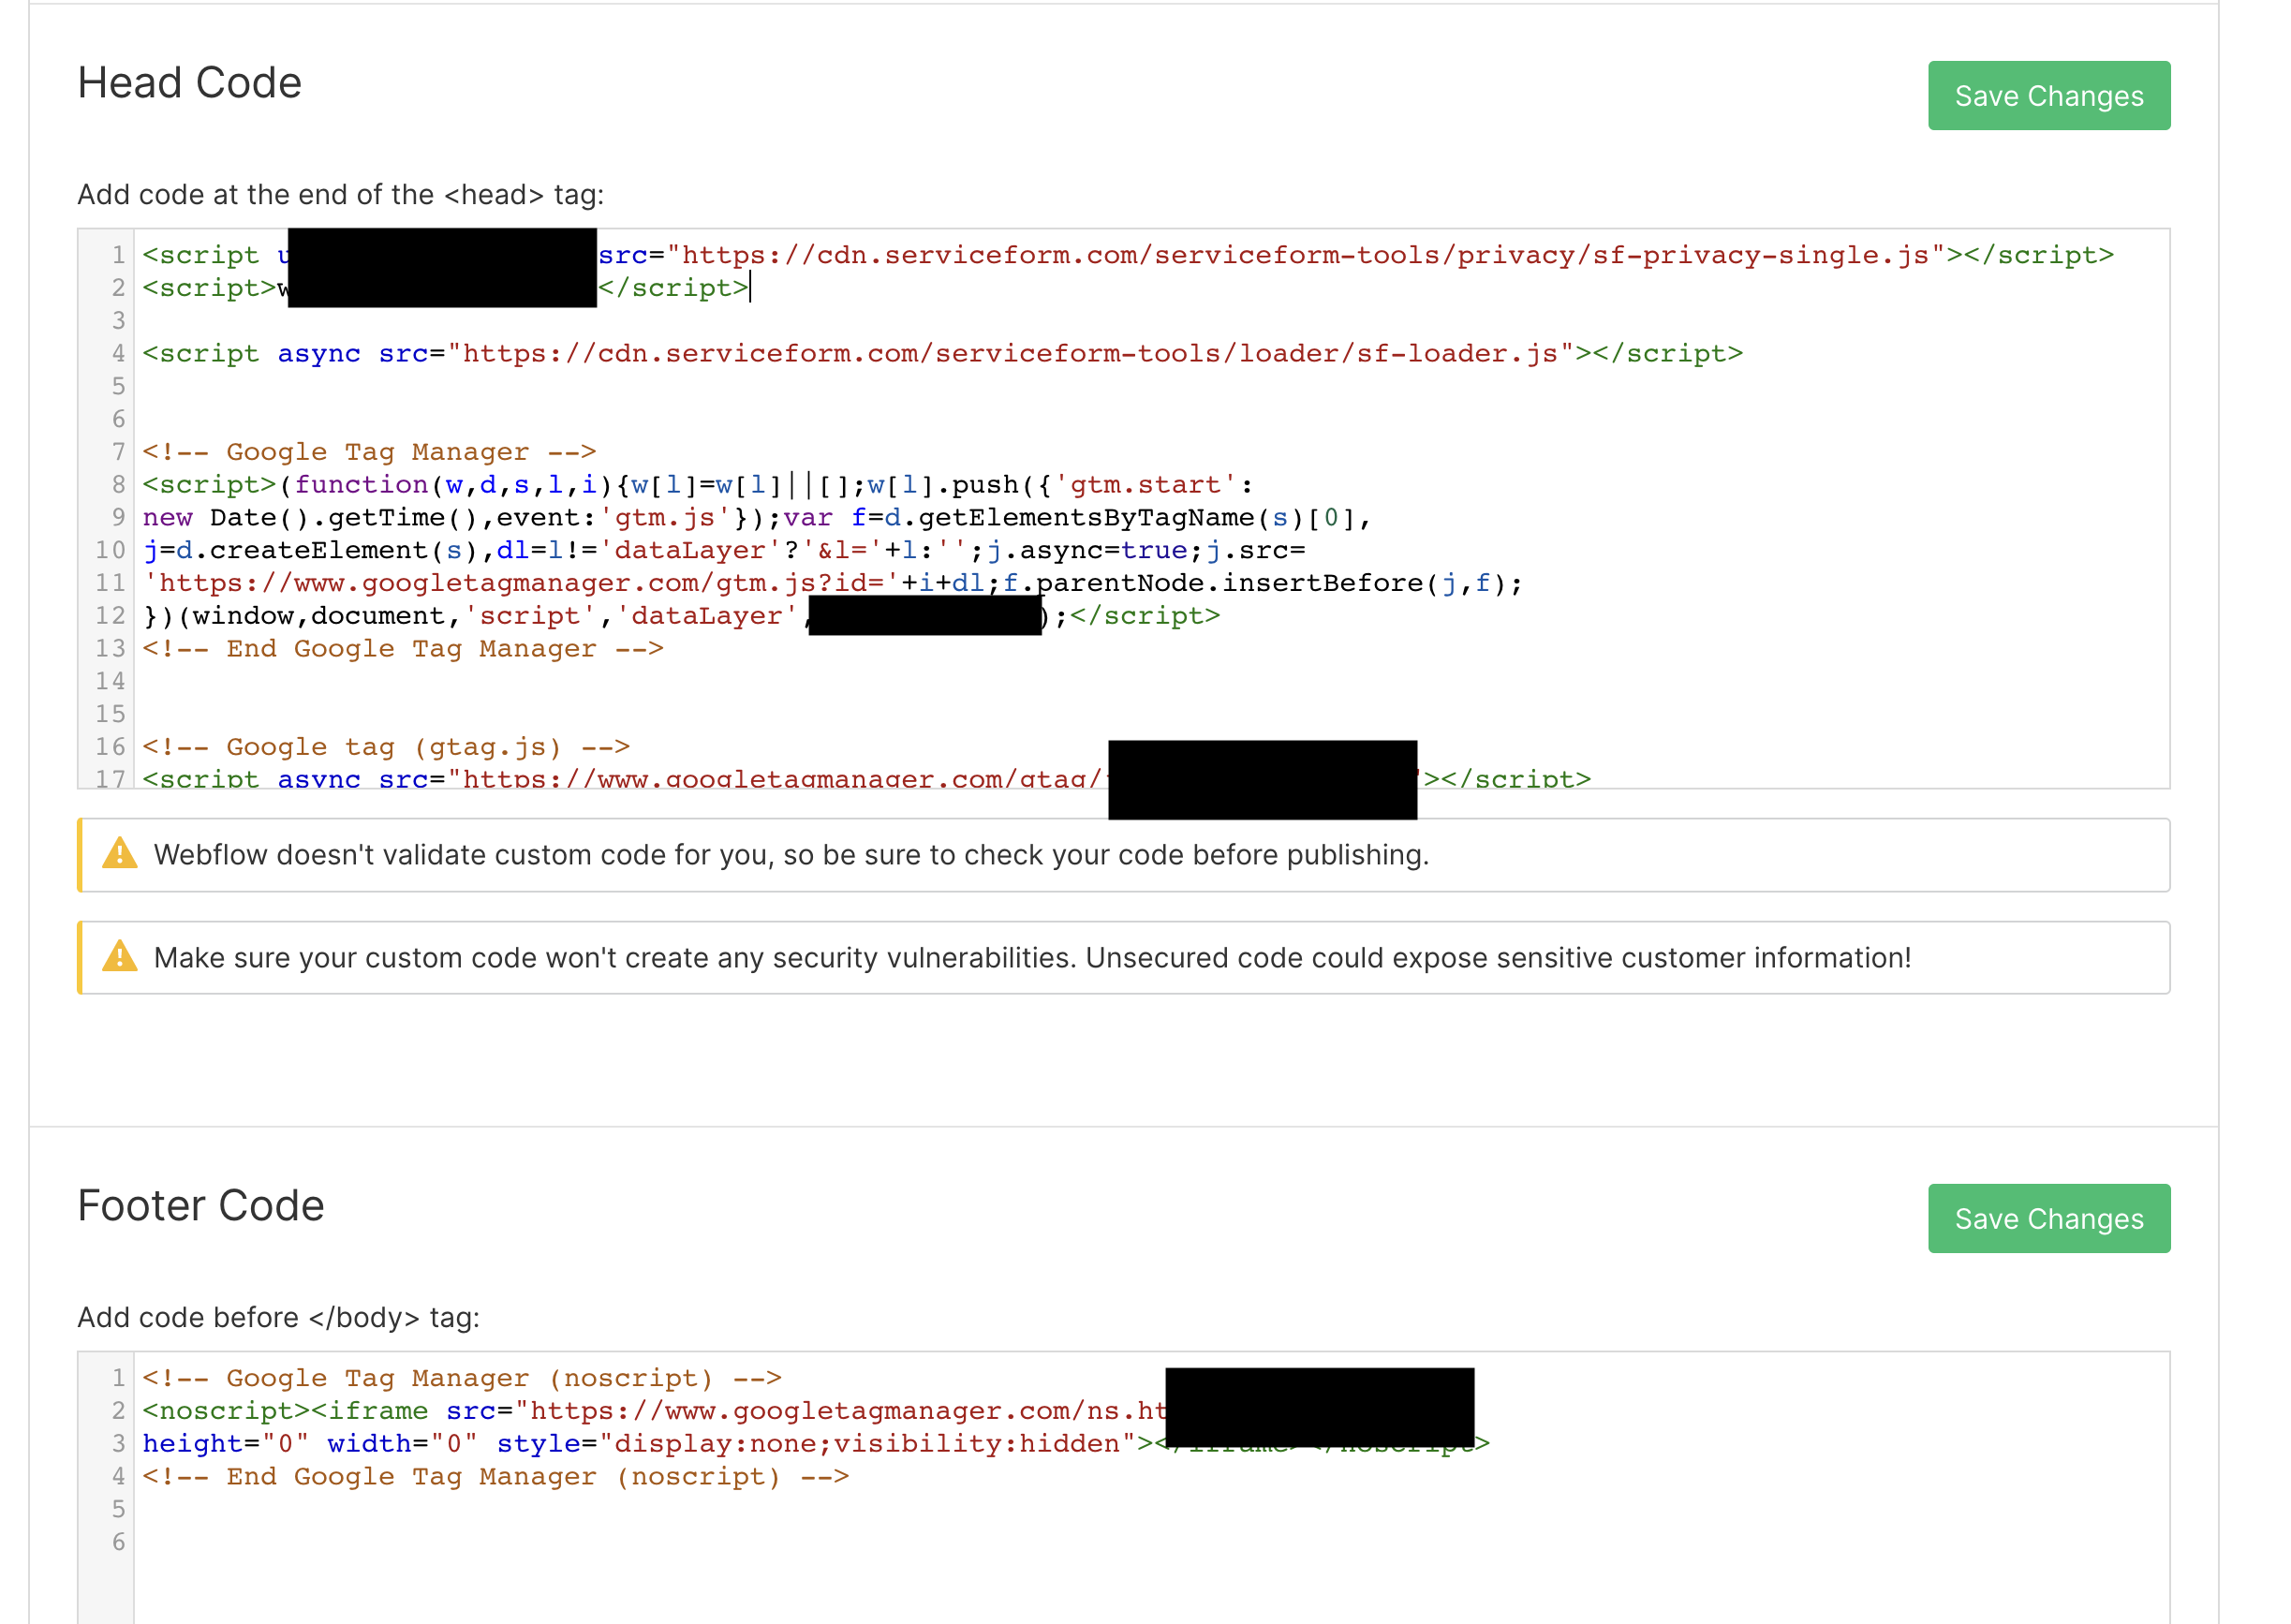Image resolution: width=2291 pixels, height=1624 pixels.
Task: Click the warning icon beside the security vulnerabilities notice
Action: click(x=120, y=956)
